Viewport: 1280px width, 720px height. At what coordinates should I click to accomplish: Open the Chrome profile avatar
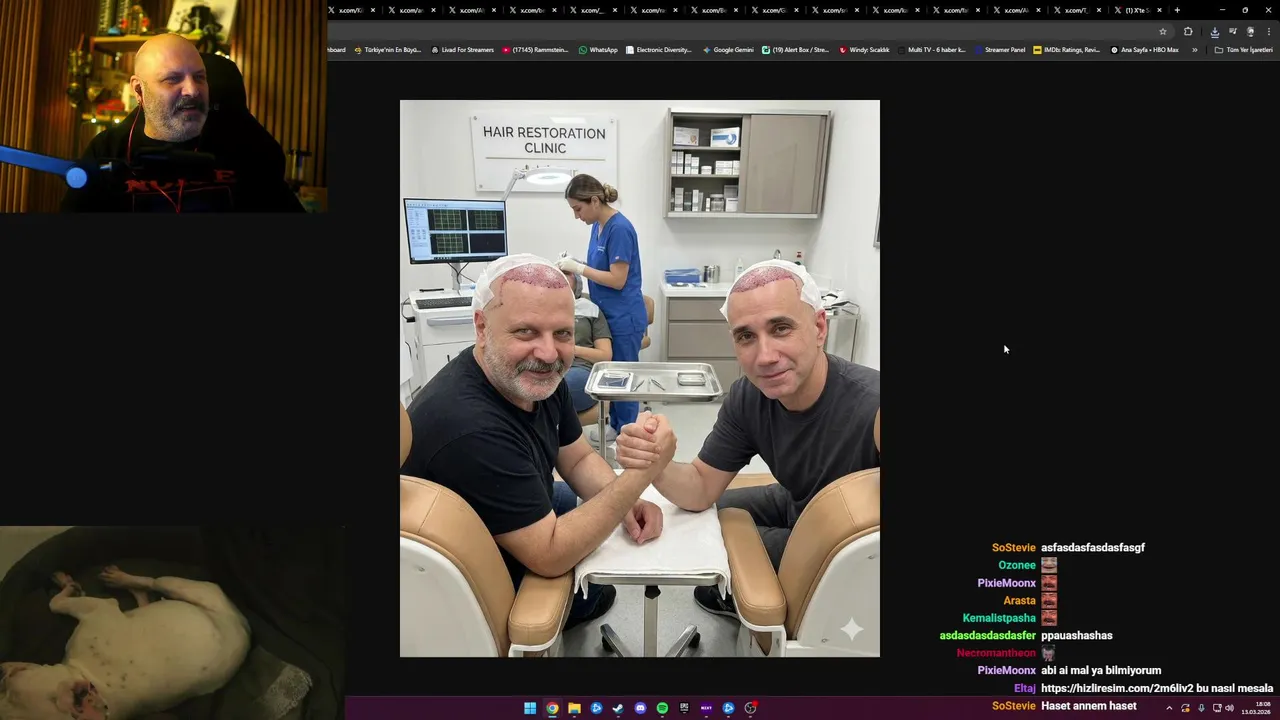1250,31
